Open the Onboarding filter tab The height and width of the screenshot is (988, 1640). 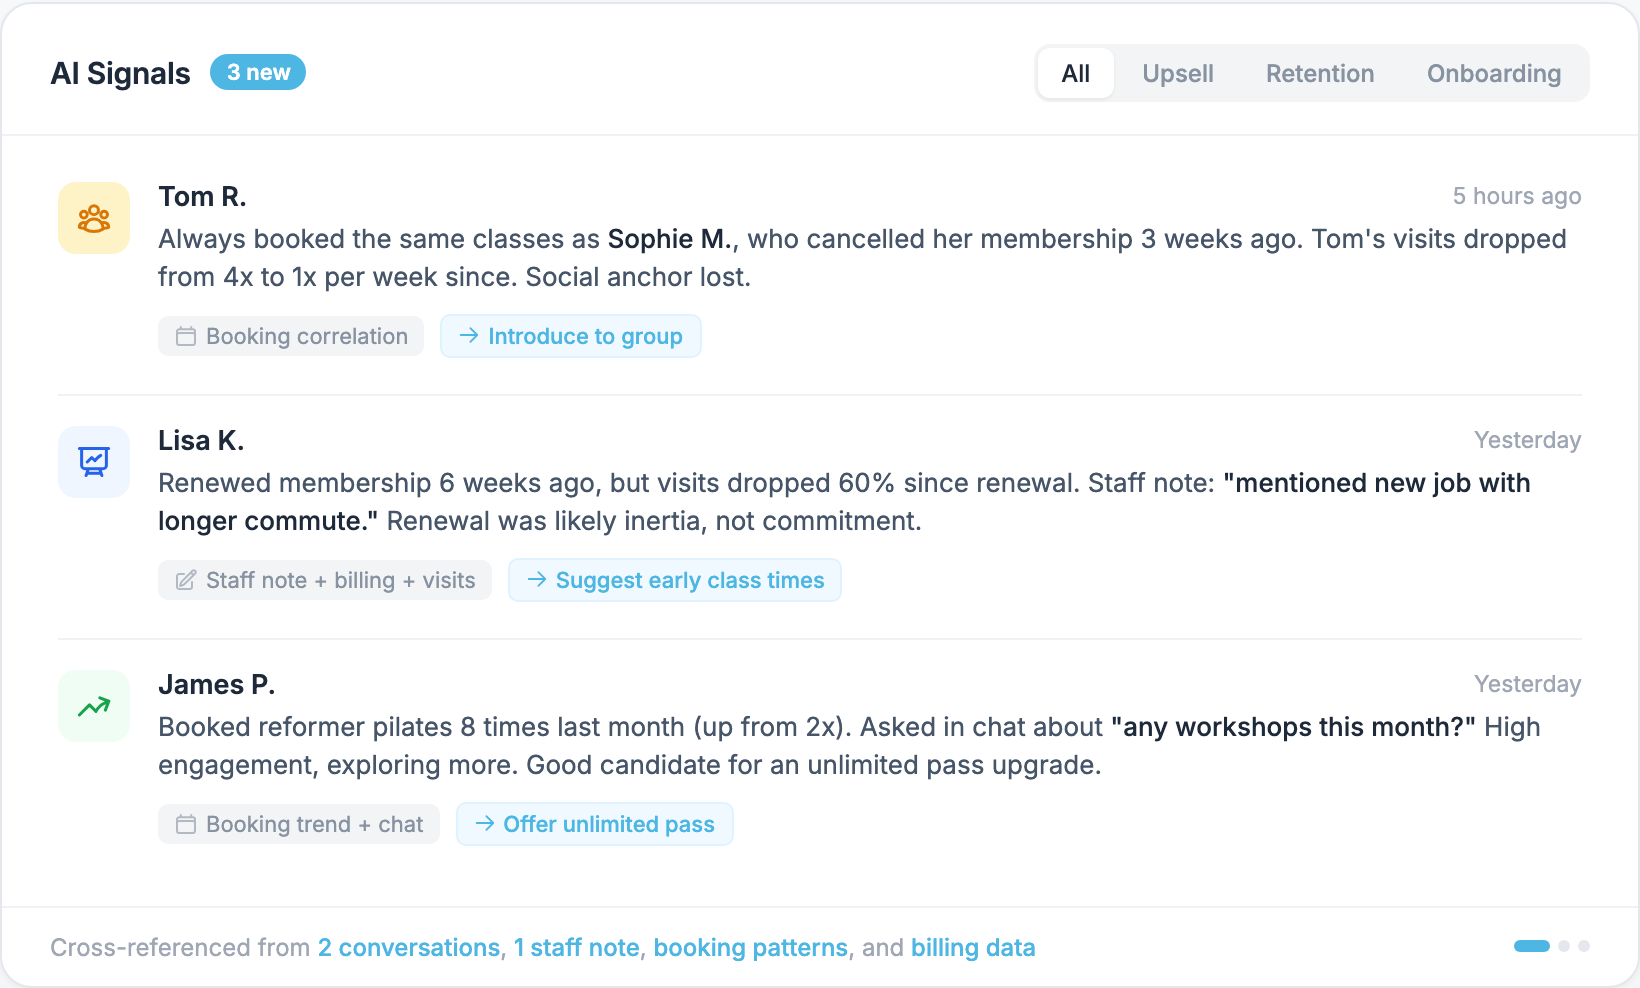(1493, 74)
